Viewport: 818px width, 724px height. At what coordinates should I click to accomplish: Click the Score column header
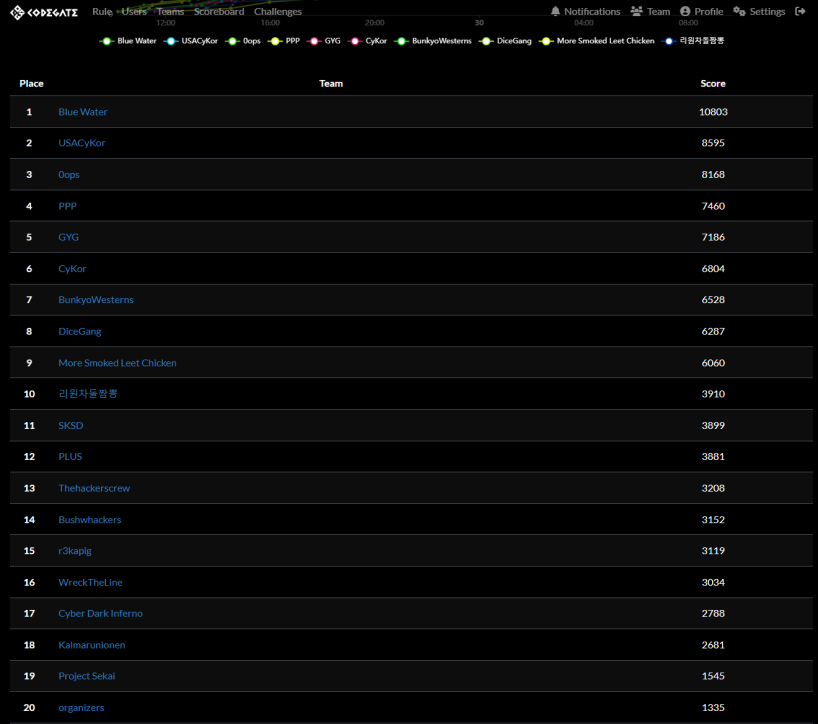(x=713, y=84)
